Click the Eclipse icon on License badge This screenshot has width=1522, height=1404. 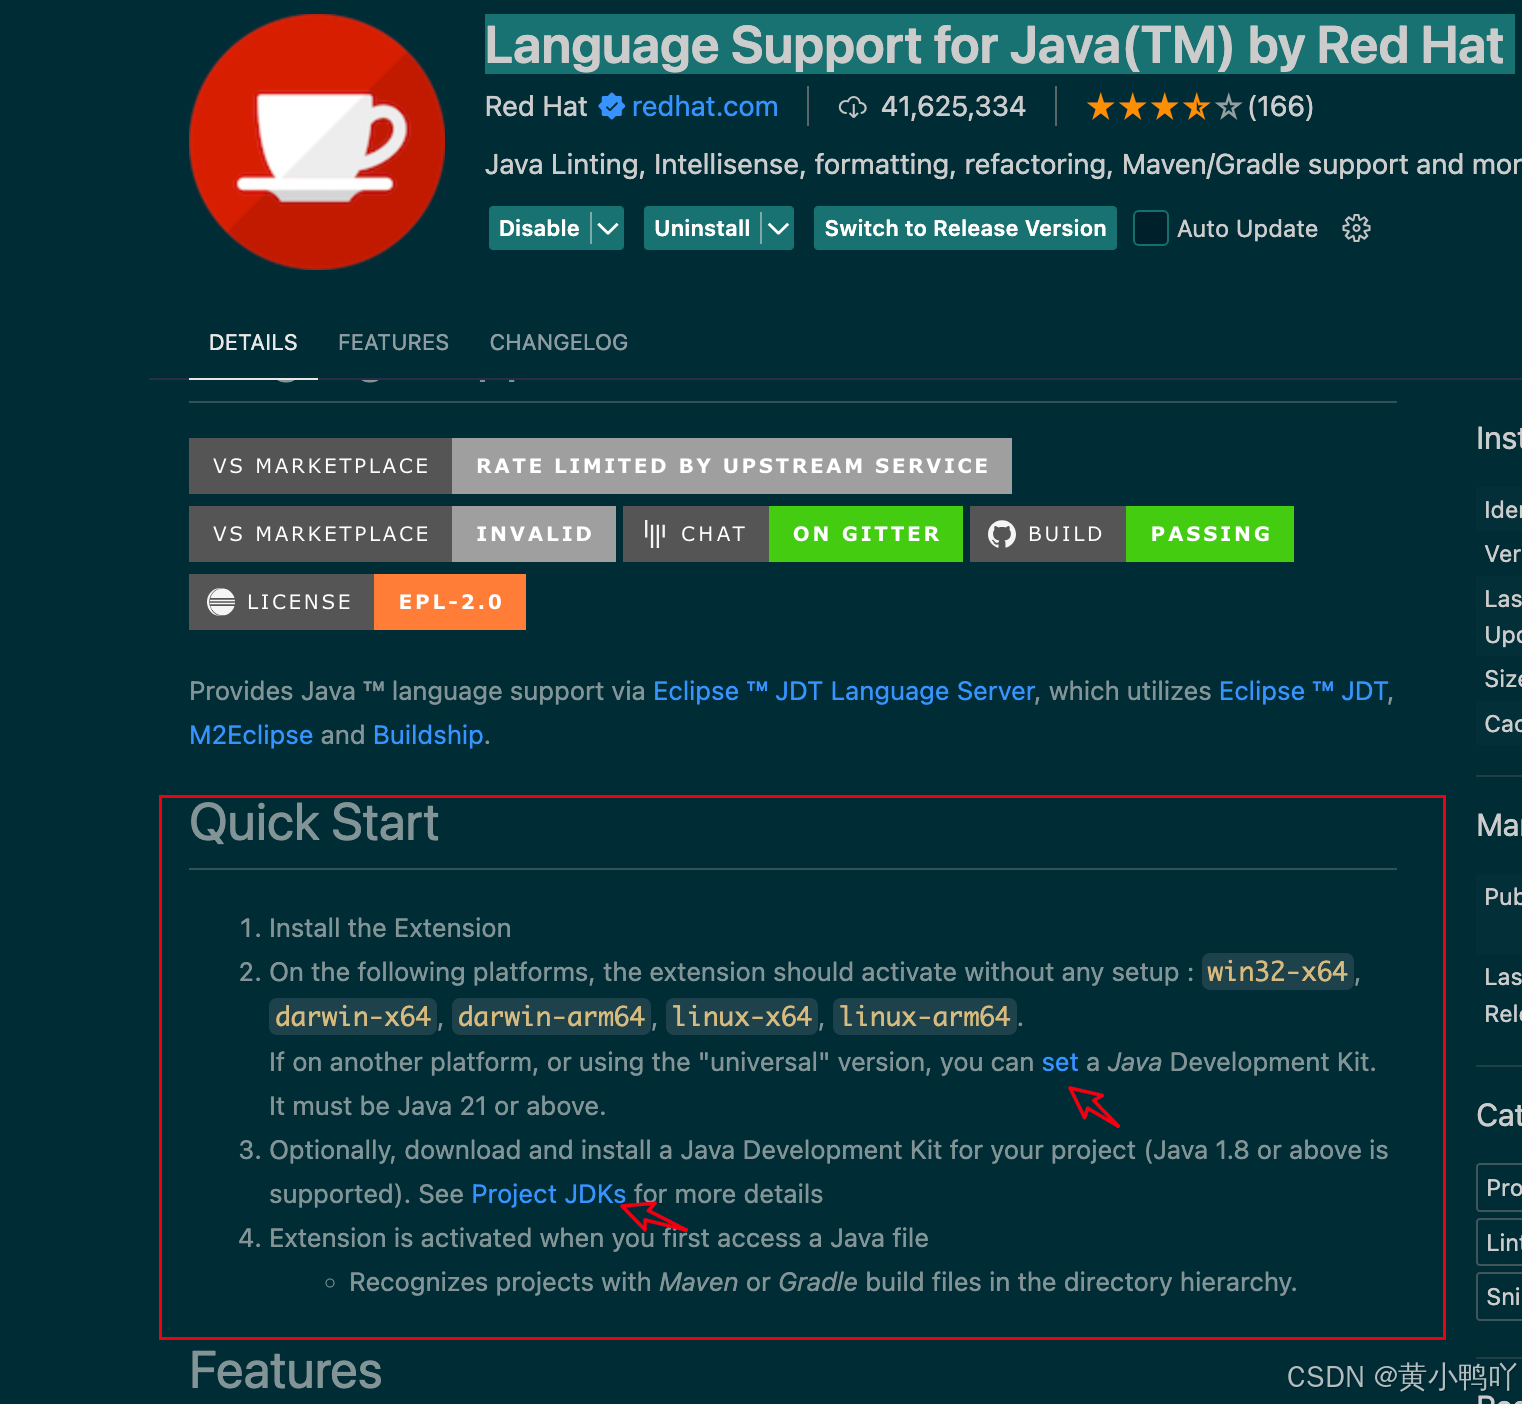221,602
